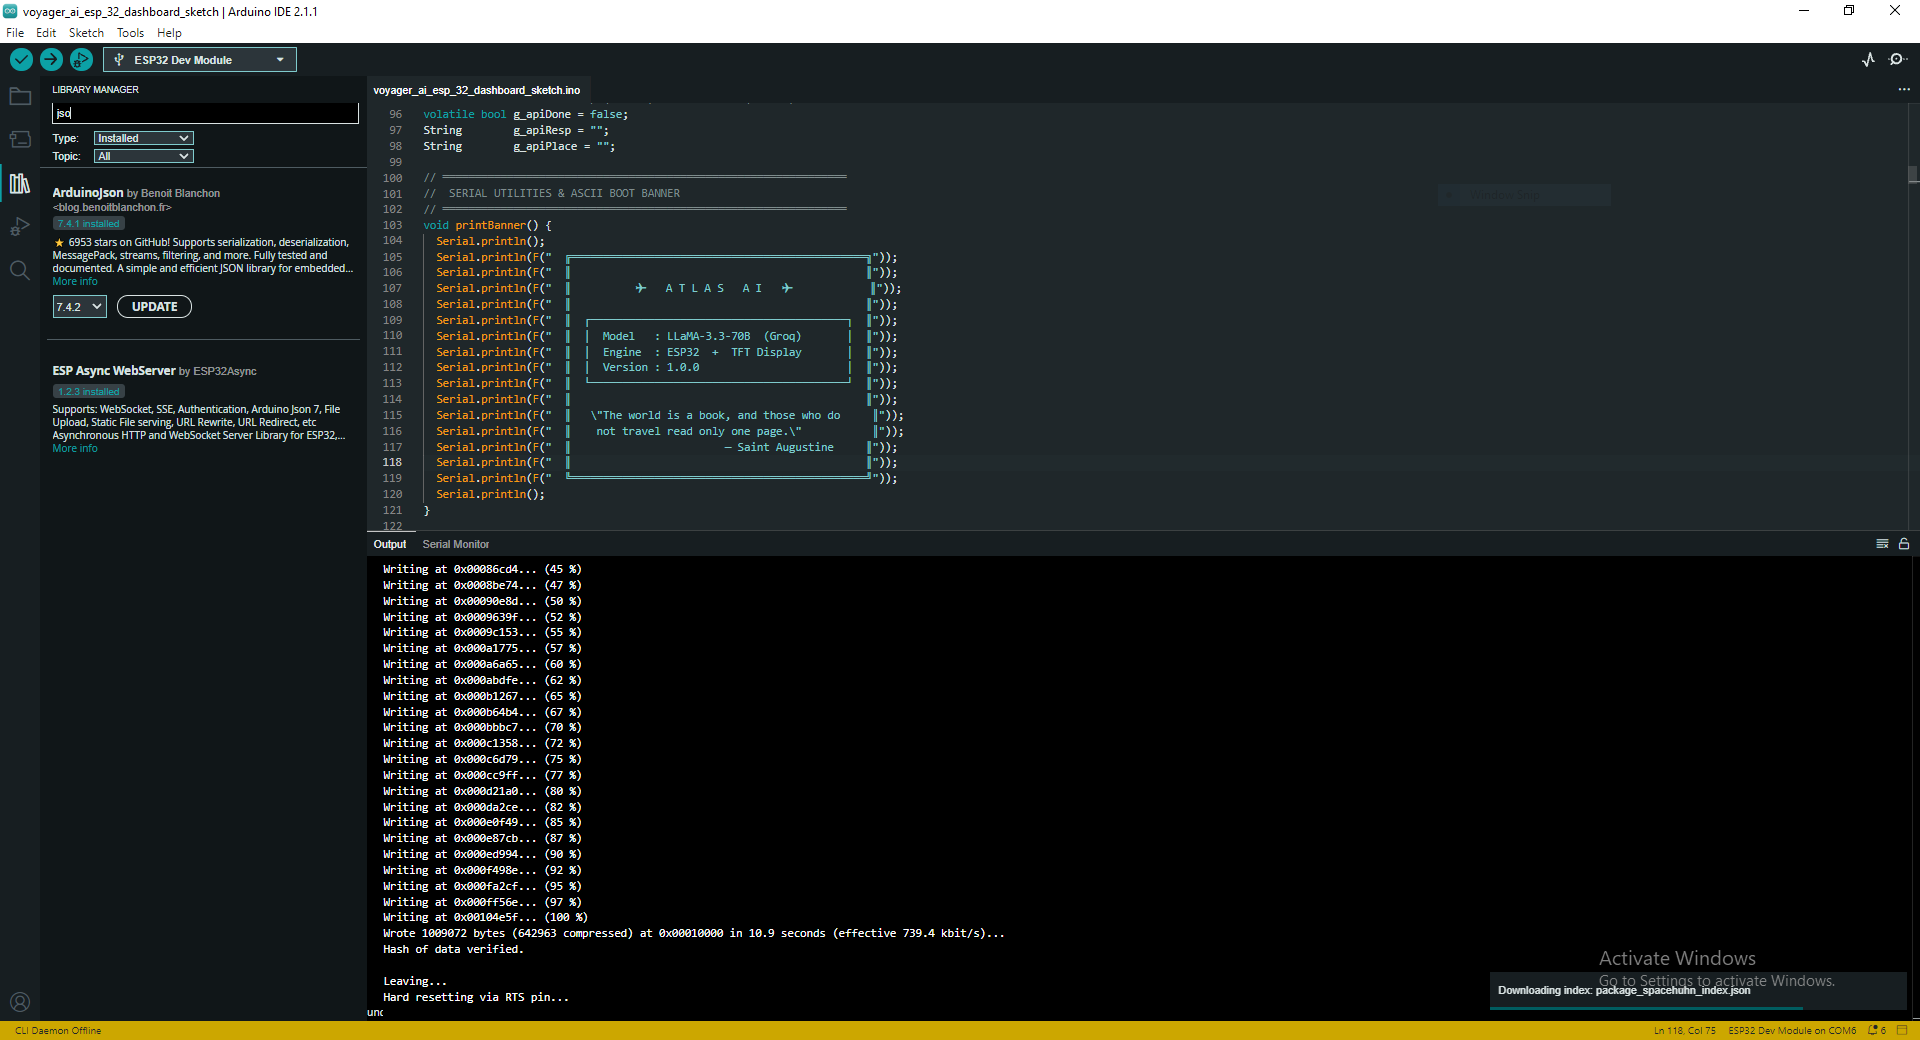Clear the output panel
The image size is (1920, 1040).
coord(1882,544)
